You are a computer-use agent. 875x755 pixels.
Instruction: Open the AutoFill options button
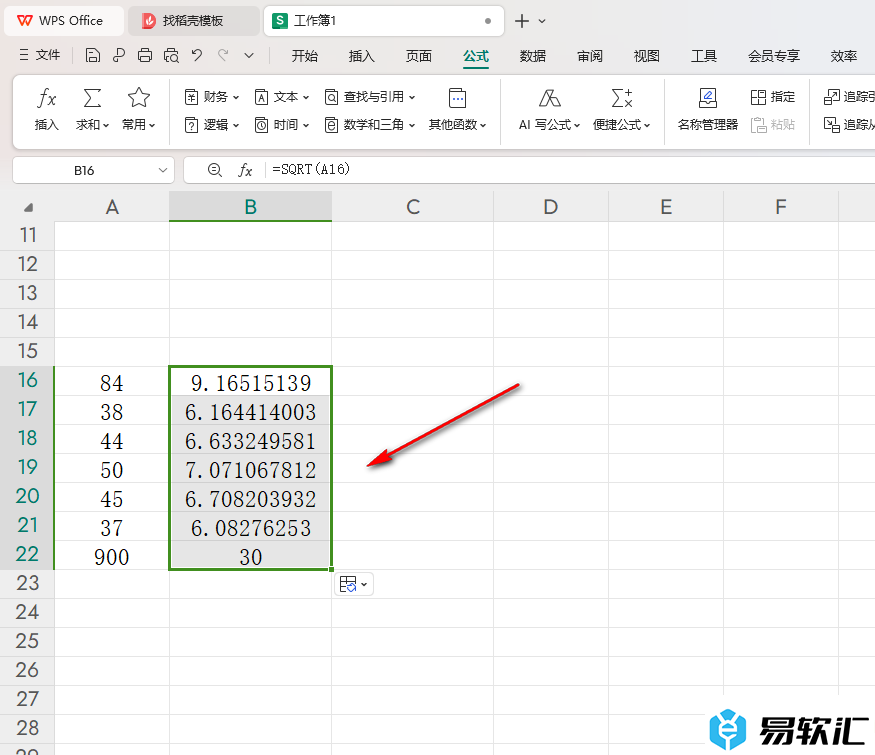click(354, 584)
